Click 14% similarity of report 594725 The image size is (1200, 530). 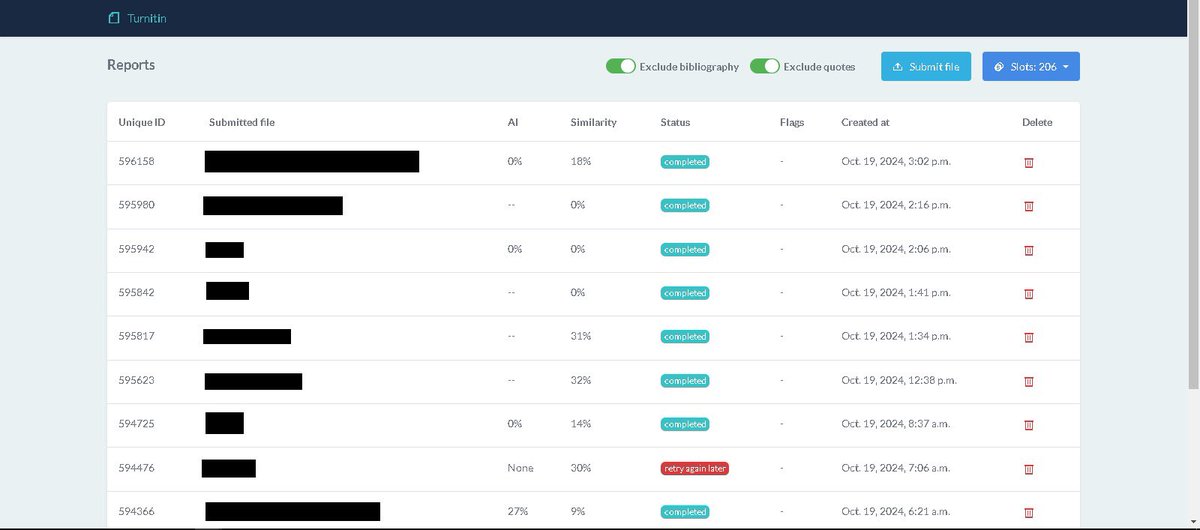click(x=581, y=424)
